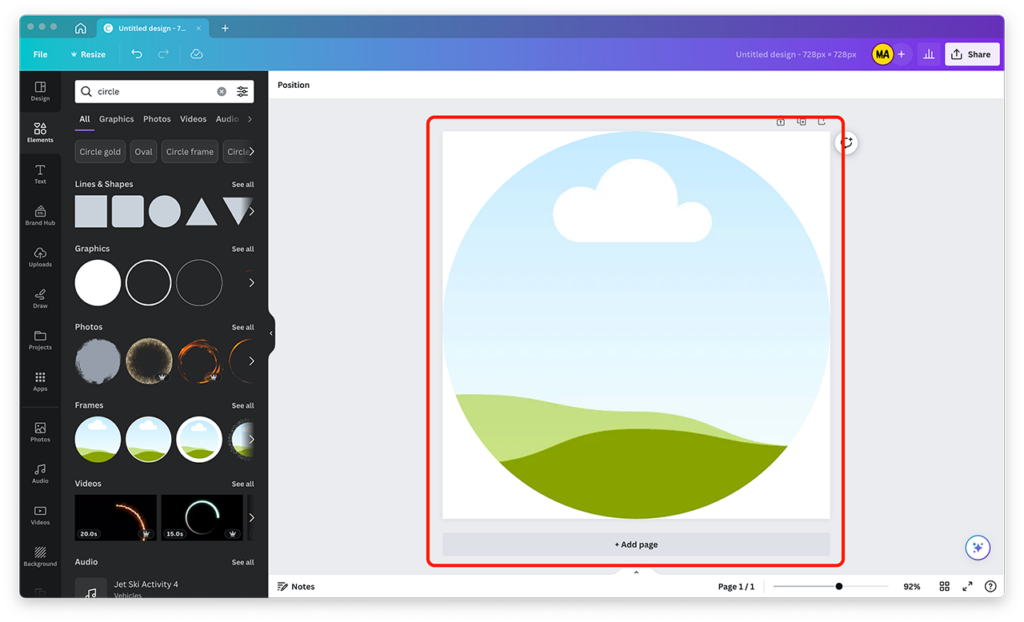Select the Circle frame suggestion chip
Viewport: 1024px width, 622px height.
189,152
